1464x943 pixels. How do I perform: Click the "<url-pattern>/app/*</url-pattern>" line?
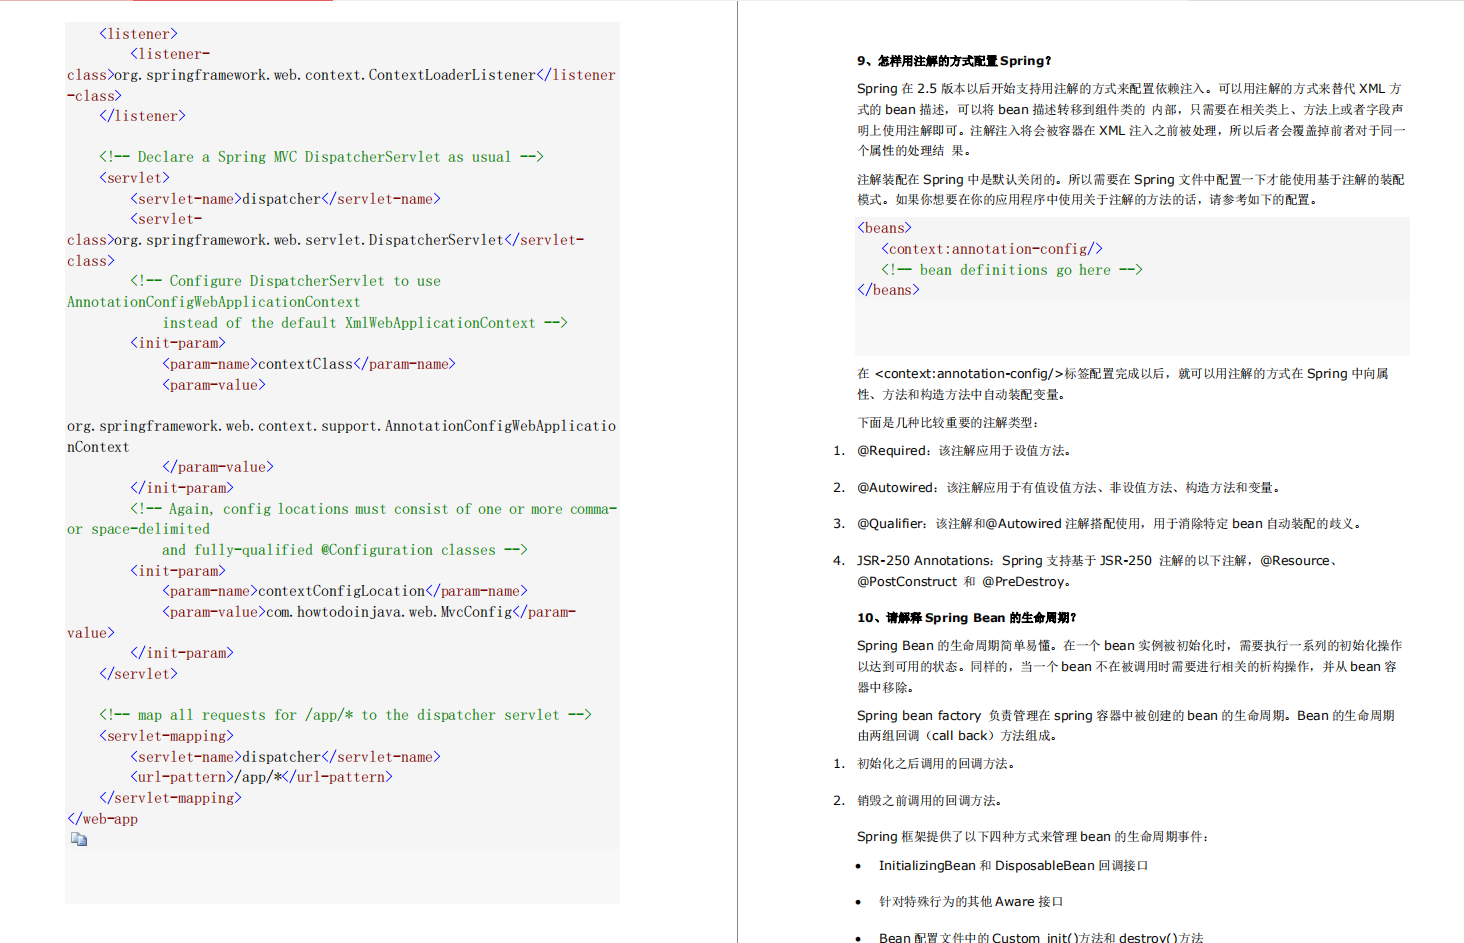point(262,777)
